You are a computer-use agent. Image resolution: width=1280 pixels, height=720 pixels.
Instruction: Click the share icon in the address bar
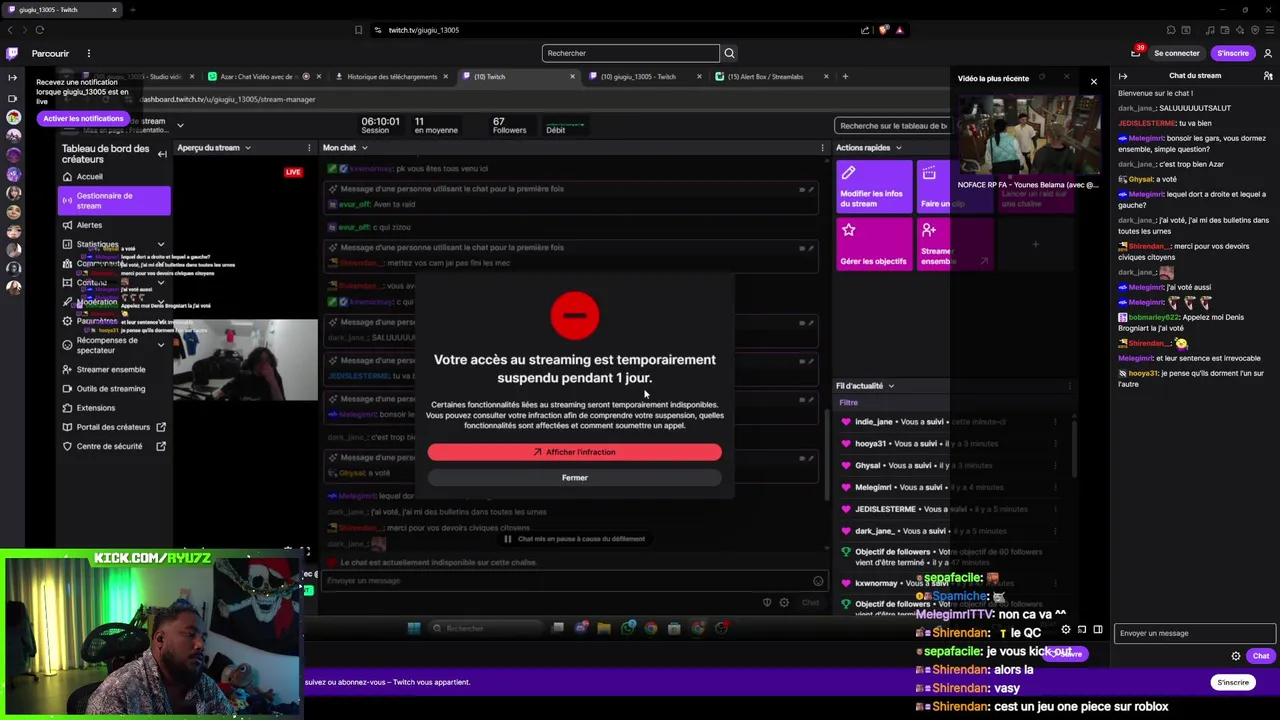click(865, 30)
